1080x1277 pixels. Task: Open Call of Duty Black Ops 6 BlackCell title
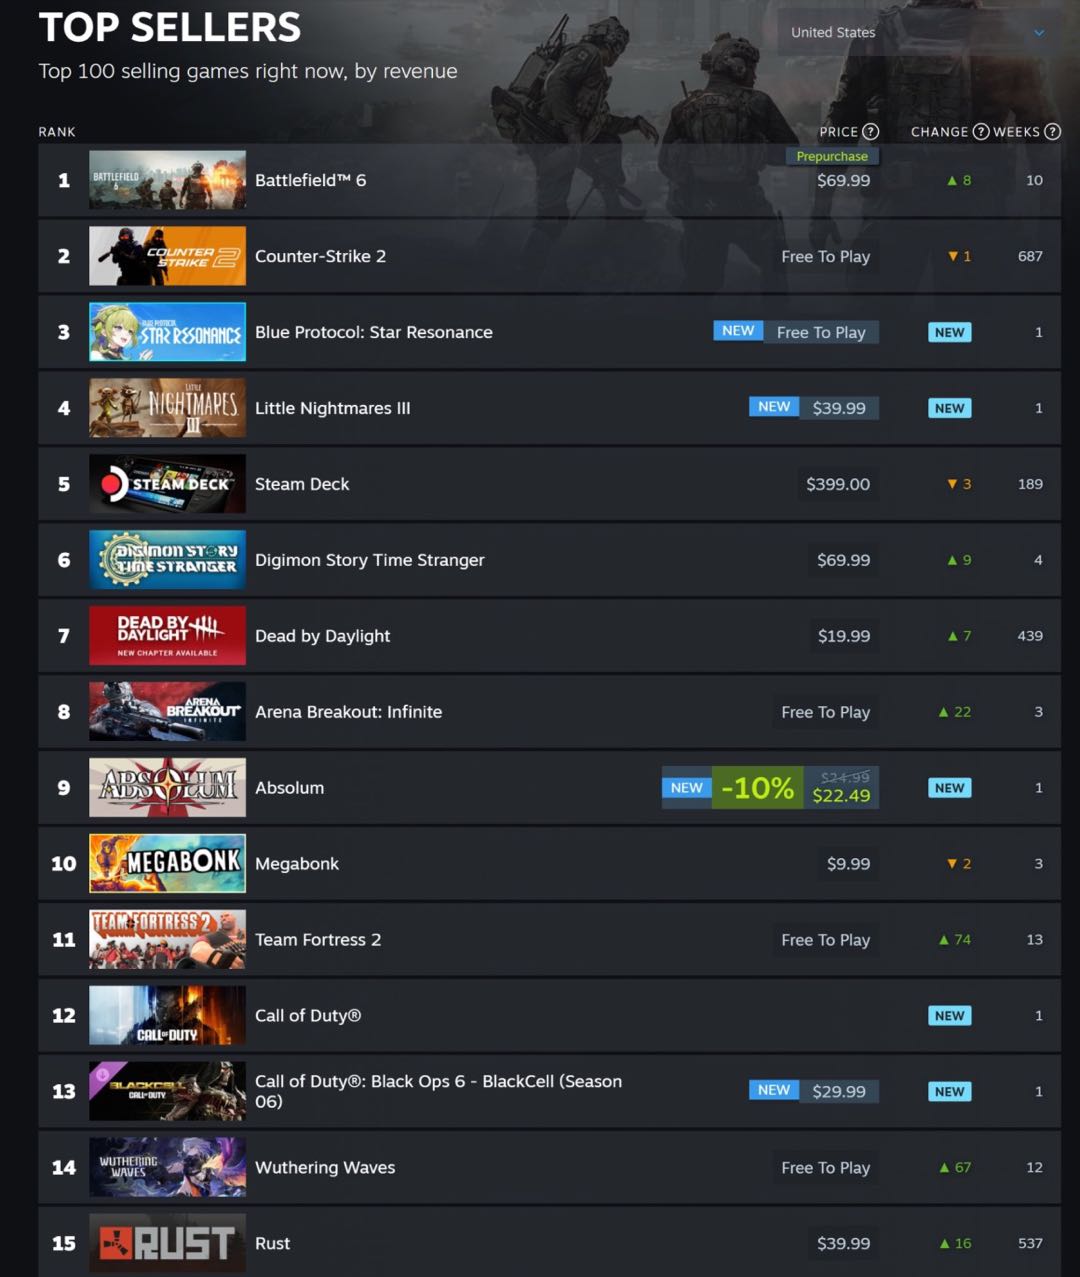point(438,1091)
